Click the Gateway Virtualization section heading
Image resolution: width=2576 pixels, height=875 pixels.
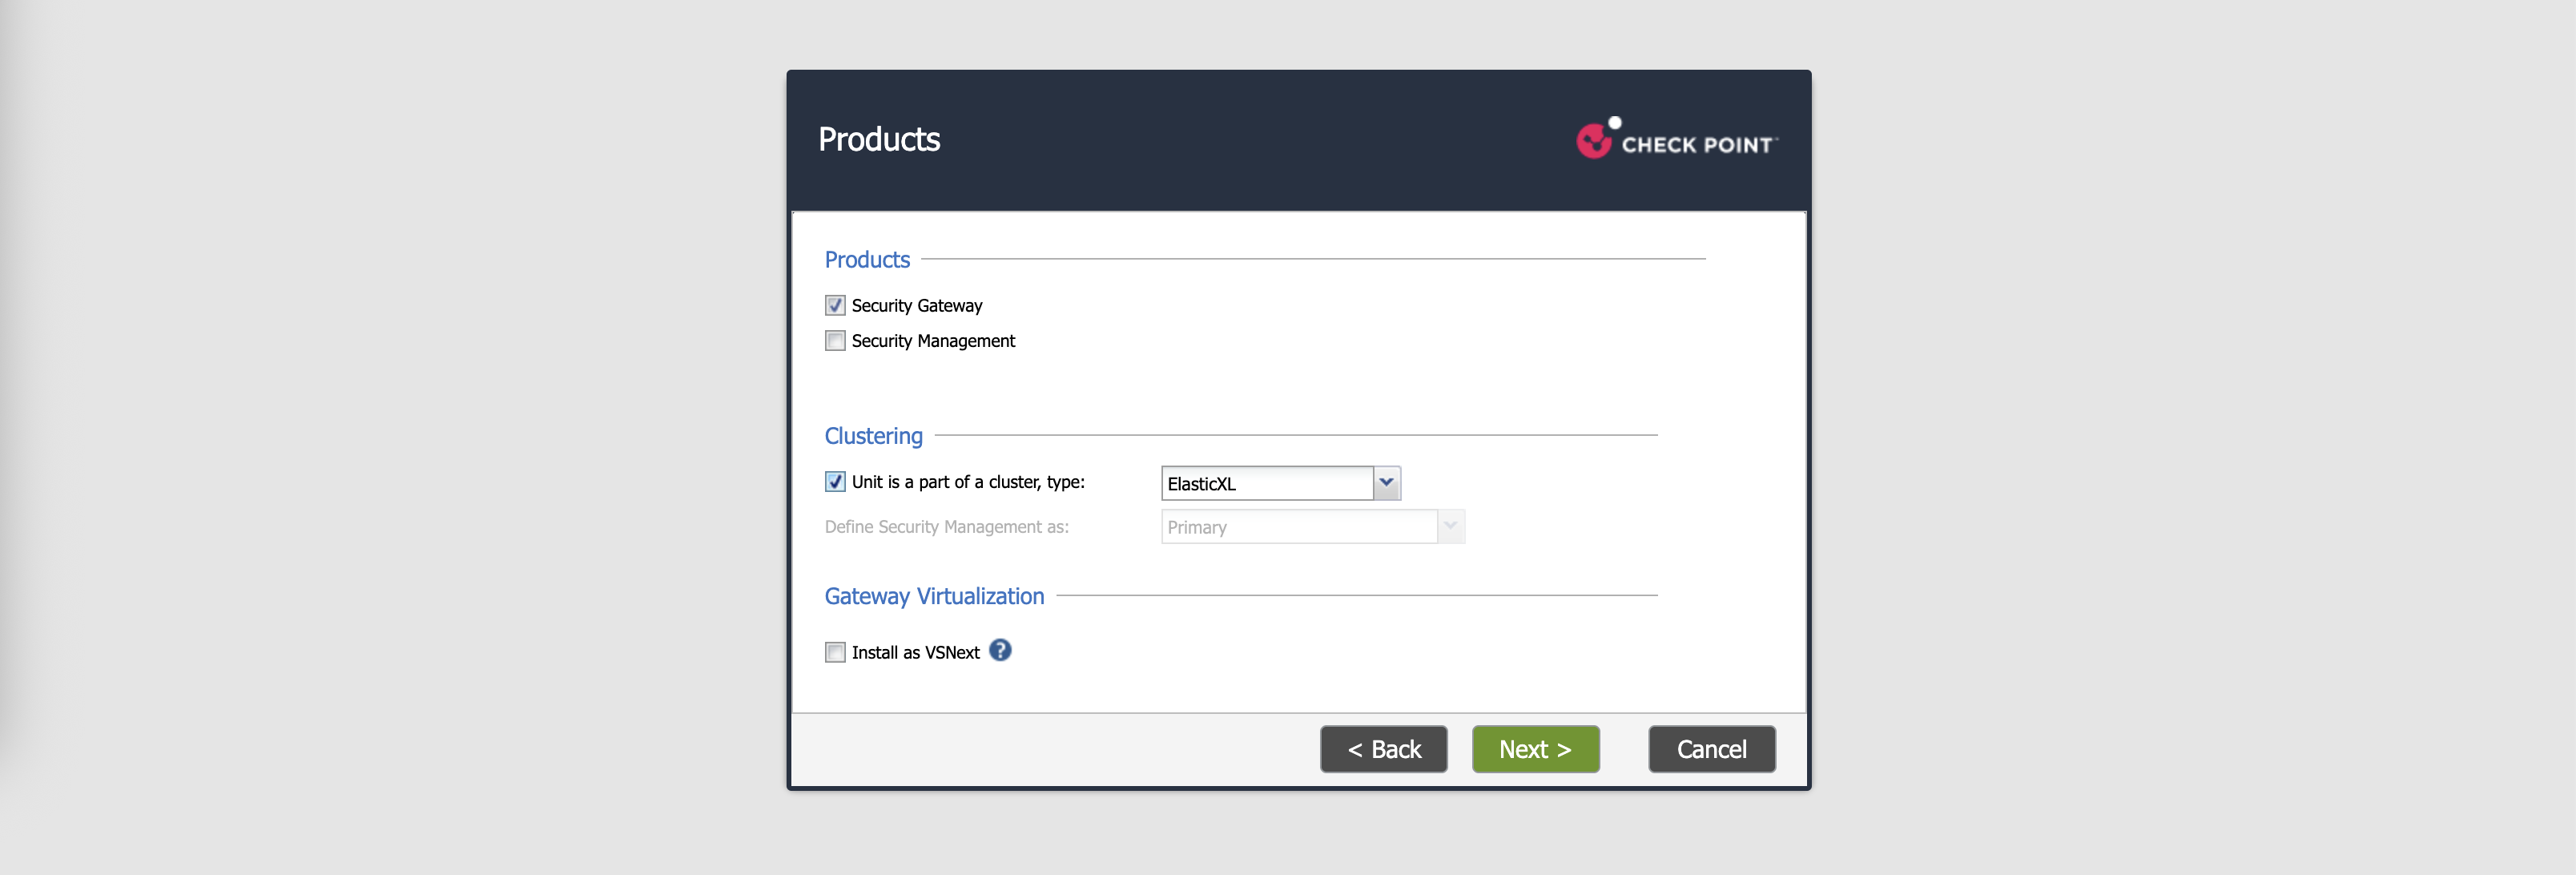934,596
